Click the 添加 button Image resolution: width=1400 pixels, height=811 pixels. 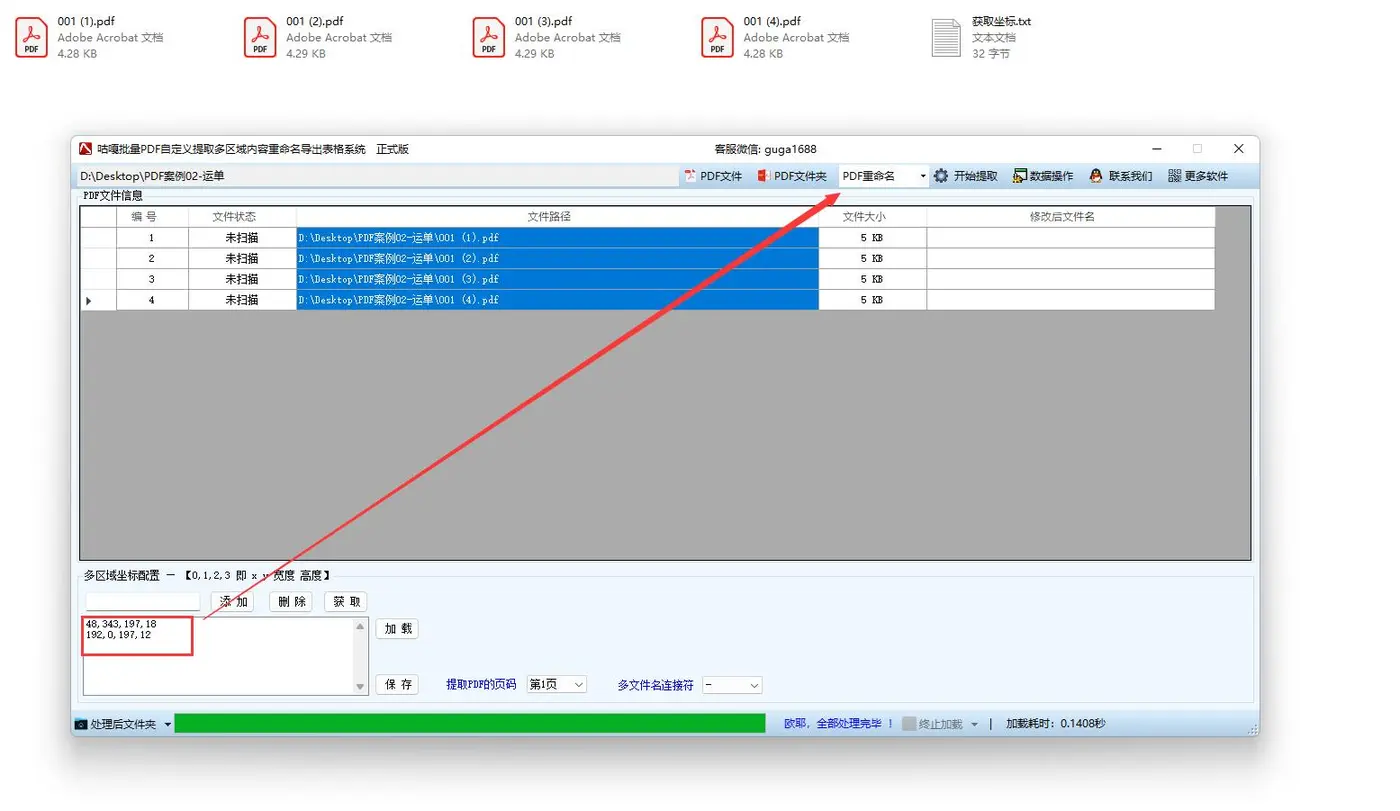(x=233, y=602)
